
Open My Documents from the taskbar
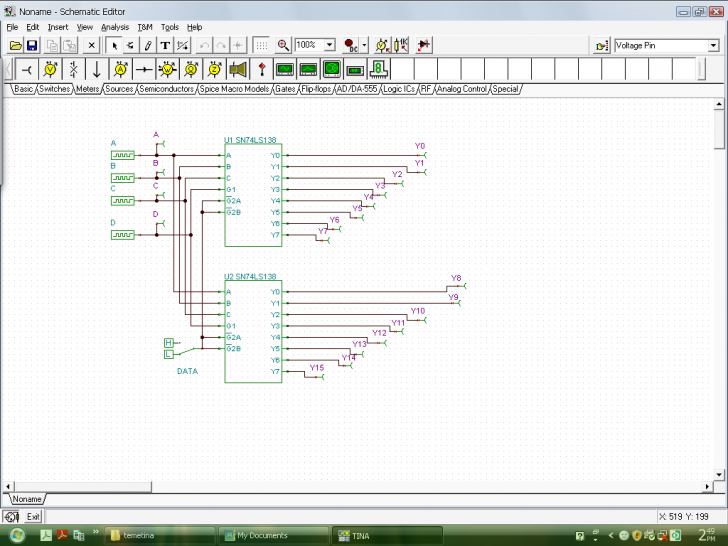[x=273, y=535]
